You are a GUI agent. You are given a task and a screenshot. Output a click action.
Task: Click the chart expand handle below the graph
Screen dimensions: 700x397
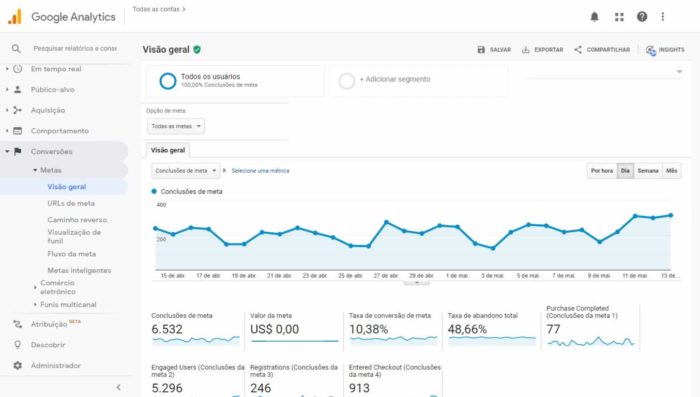(417, 282)
